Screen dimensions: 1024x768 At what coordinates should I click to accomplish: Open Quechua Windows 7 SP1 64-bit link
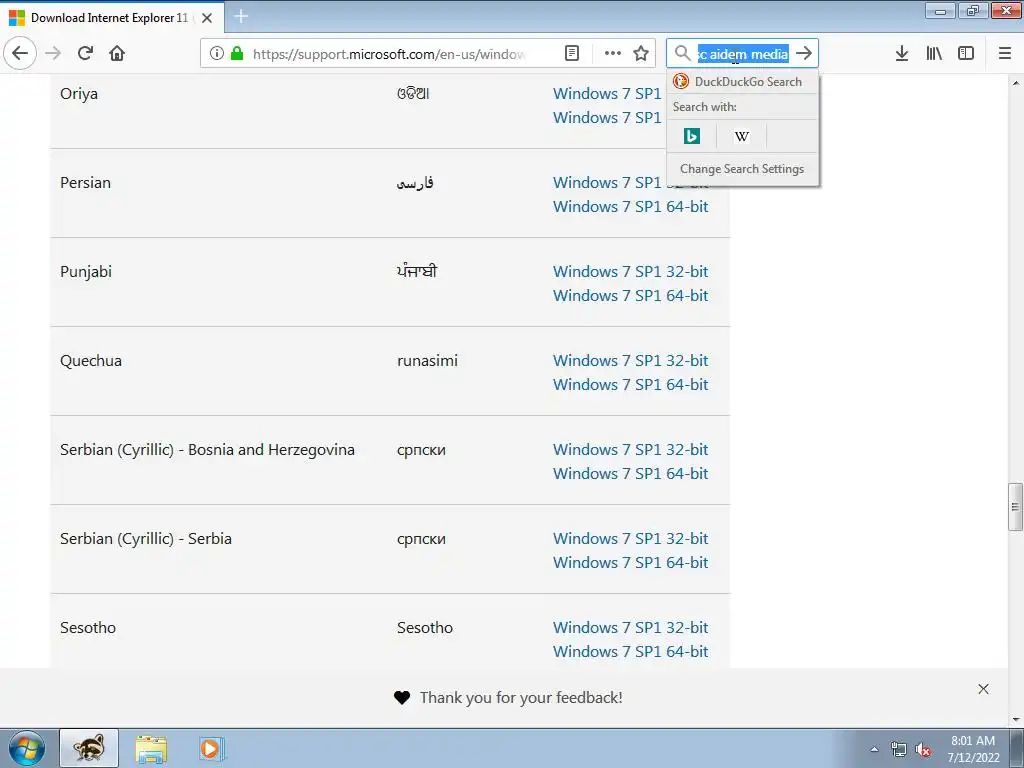point(630,385)
